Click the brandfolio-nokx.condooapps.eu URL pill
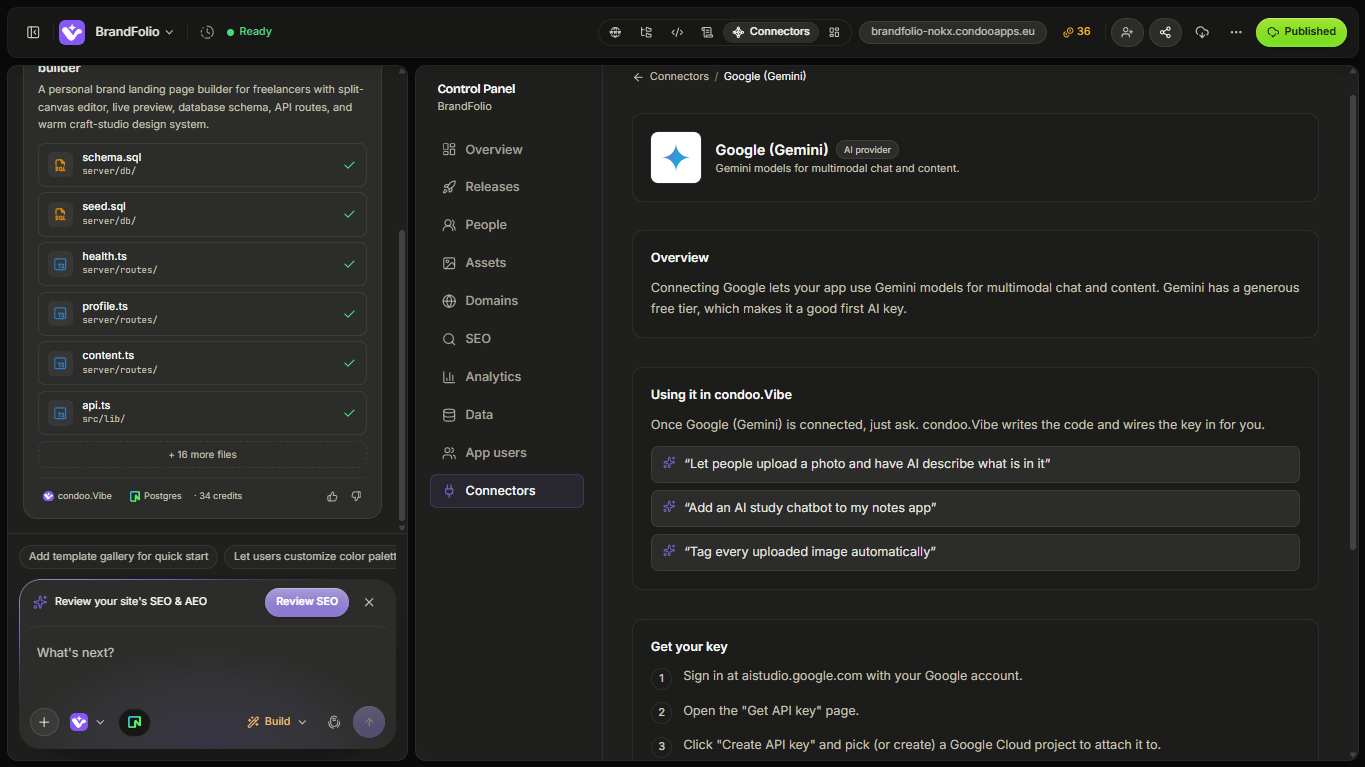 click(953, 32)
